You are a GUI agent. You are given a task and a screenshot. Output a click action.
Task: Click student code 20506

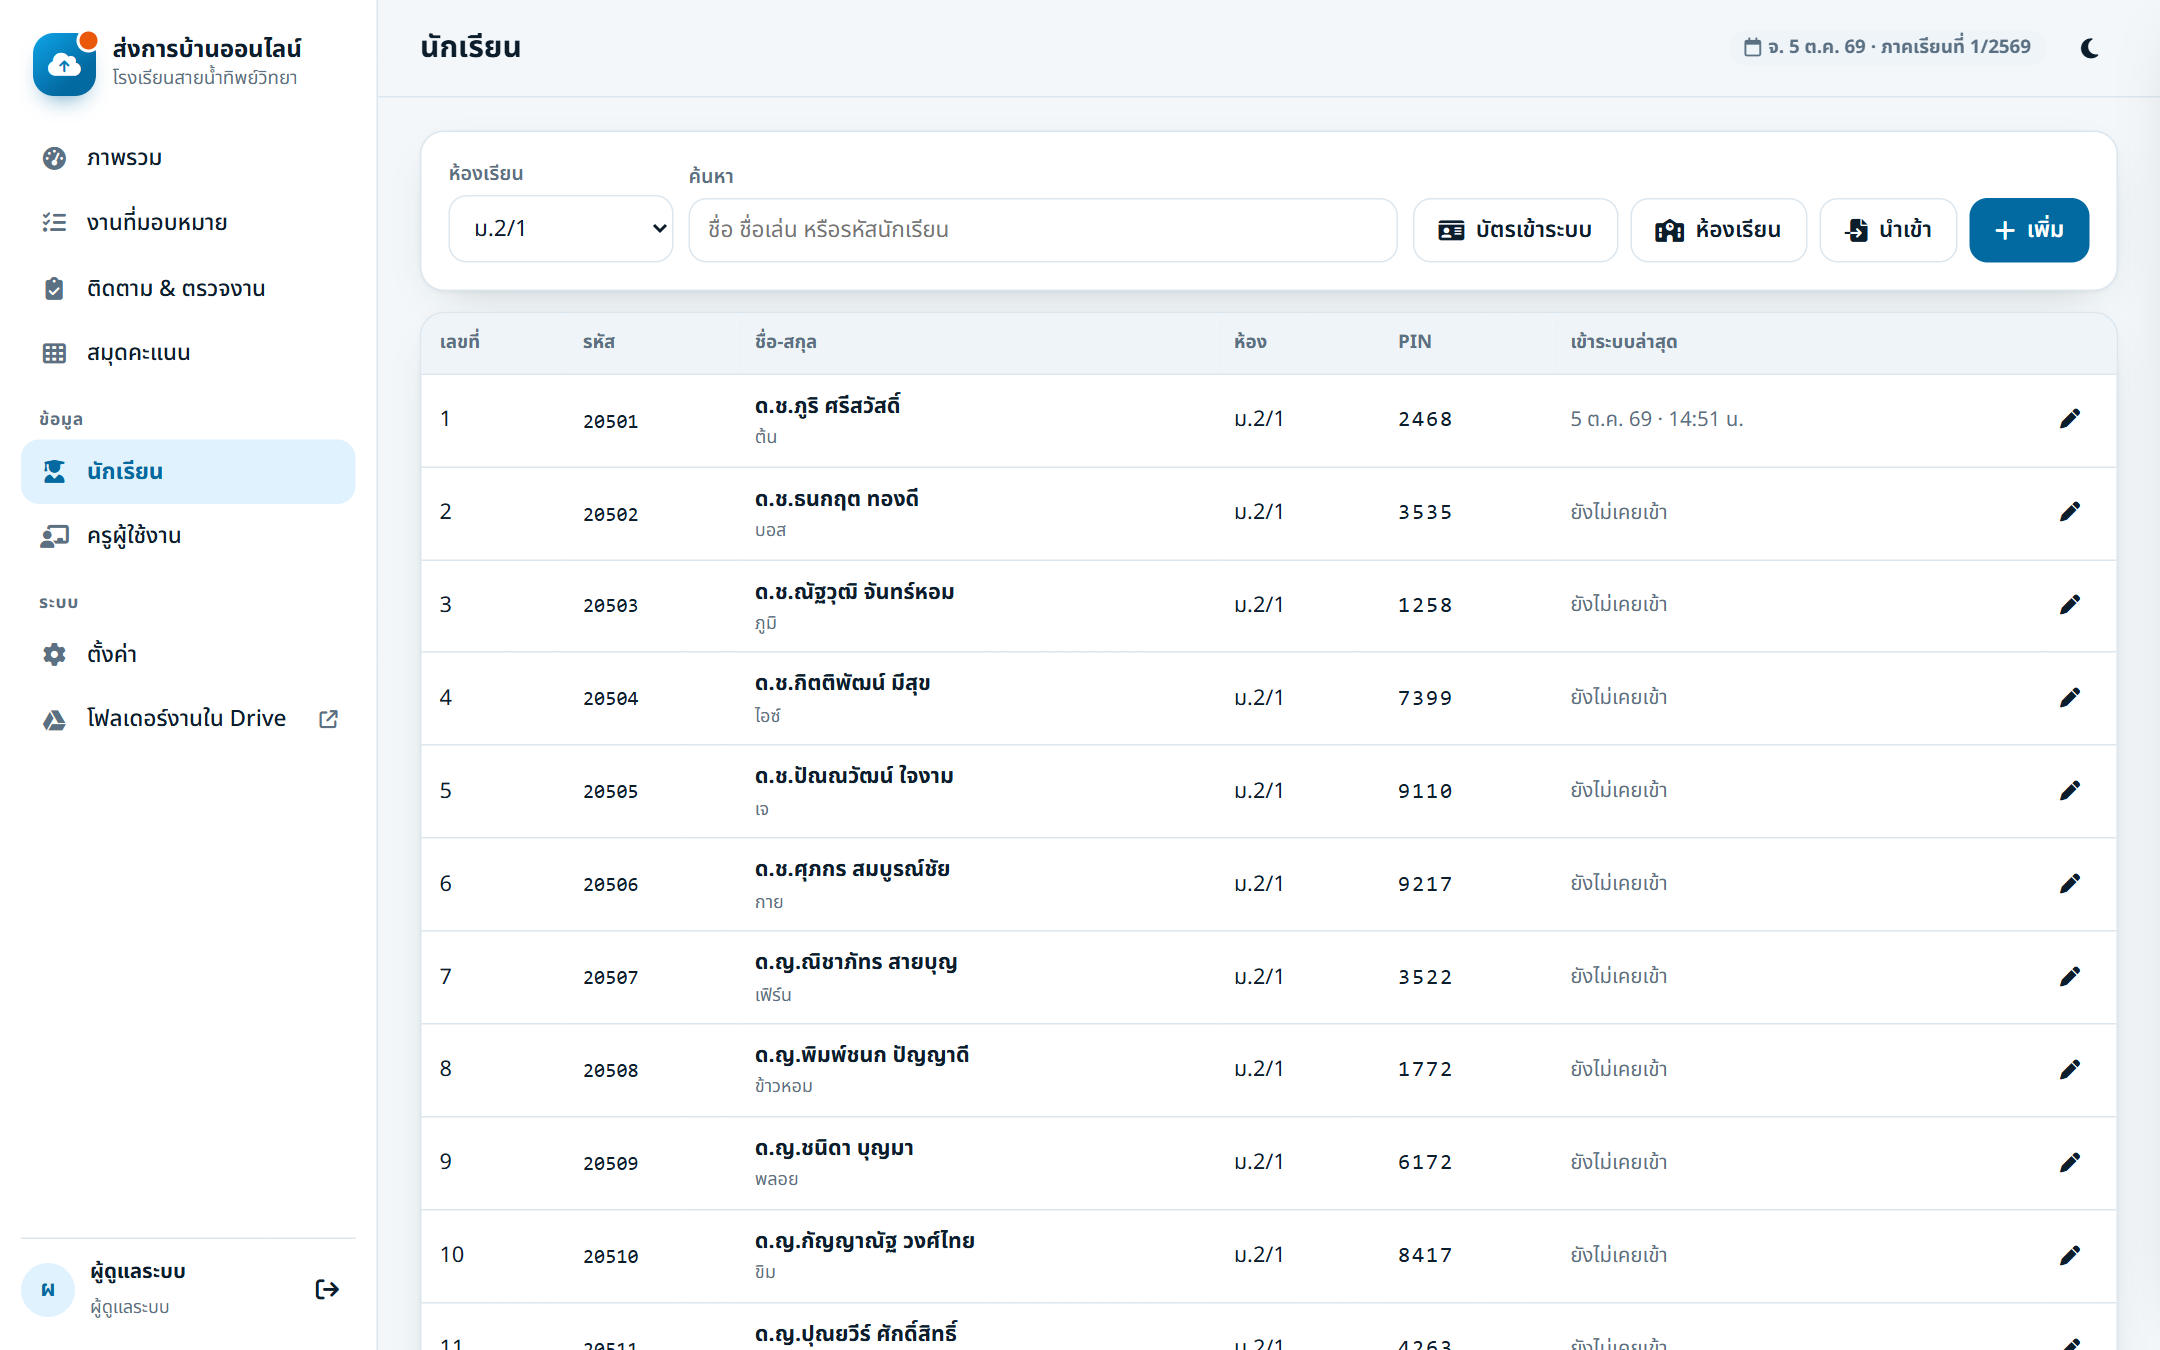point(611,885)
